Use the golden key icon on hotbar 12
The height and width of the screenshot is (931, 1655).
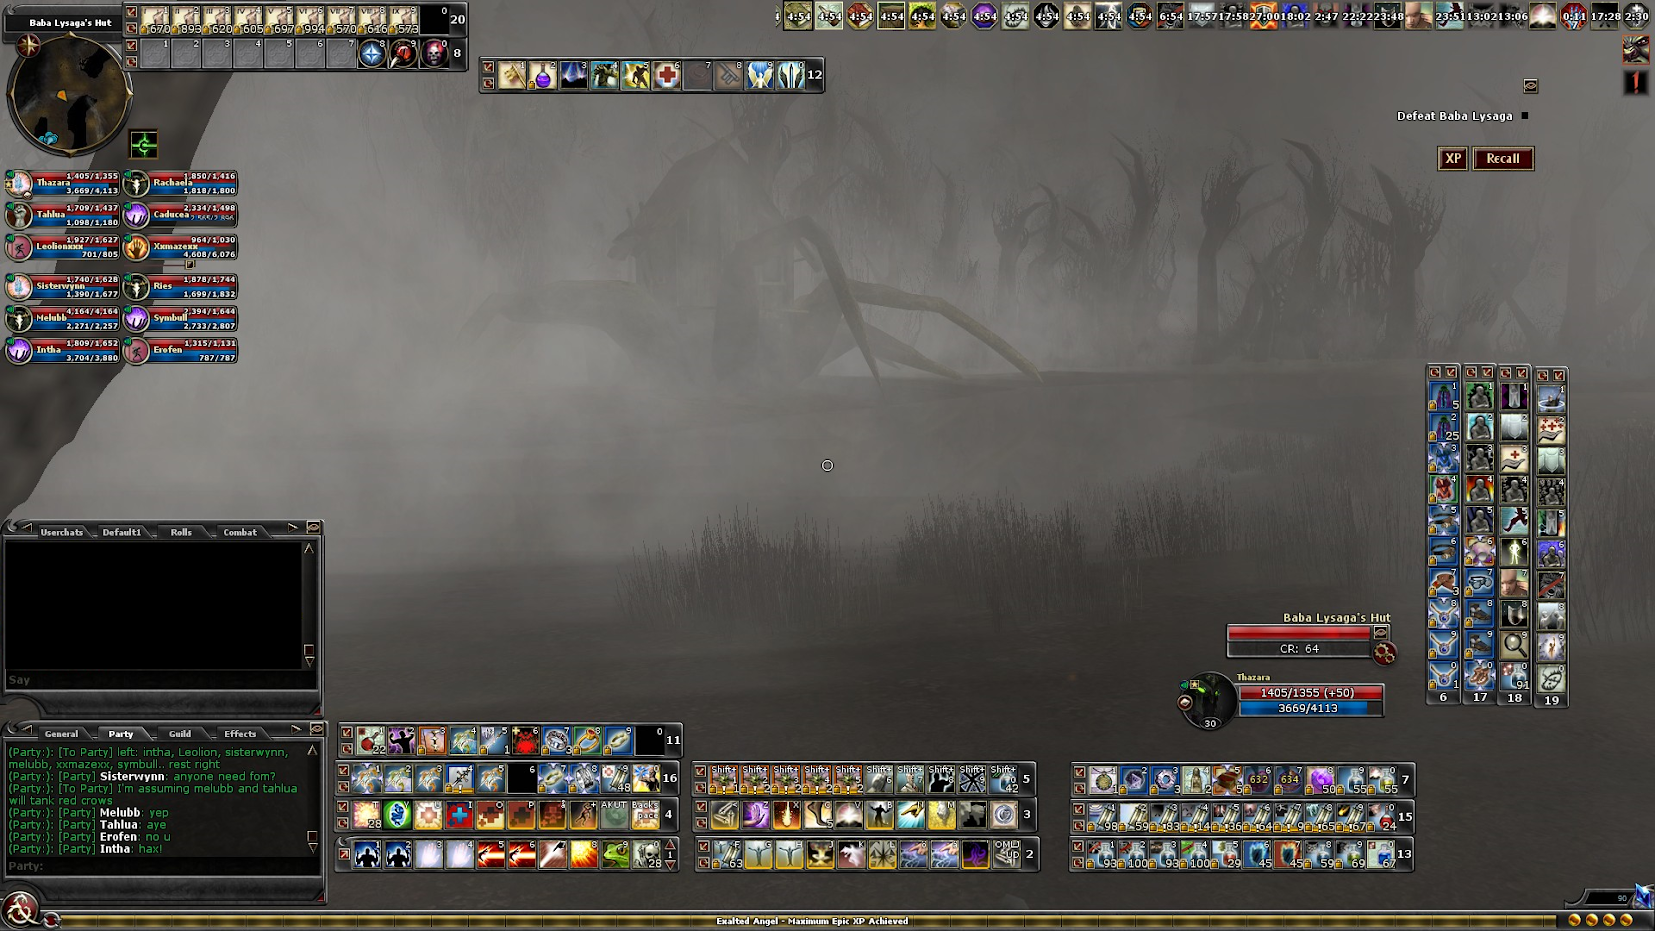pyautogui.click(x=512, y=75)
